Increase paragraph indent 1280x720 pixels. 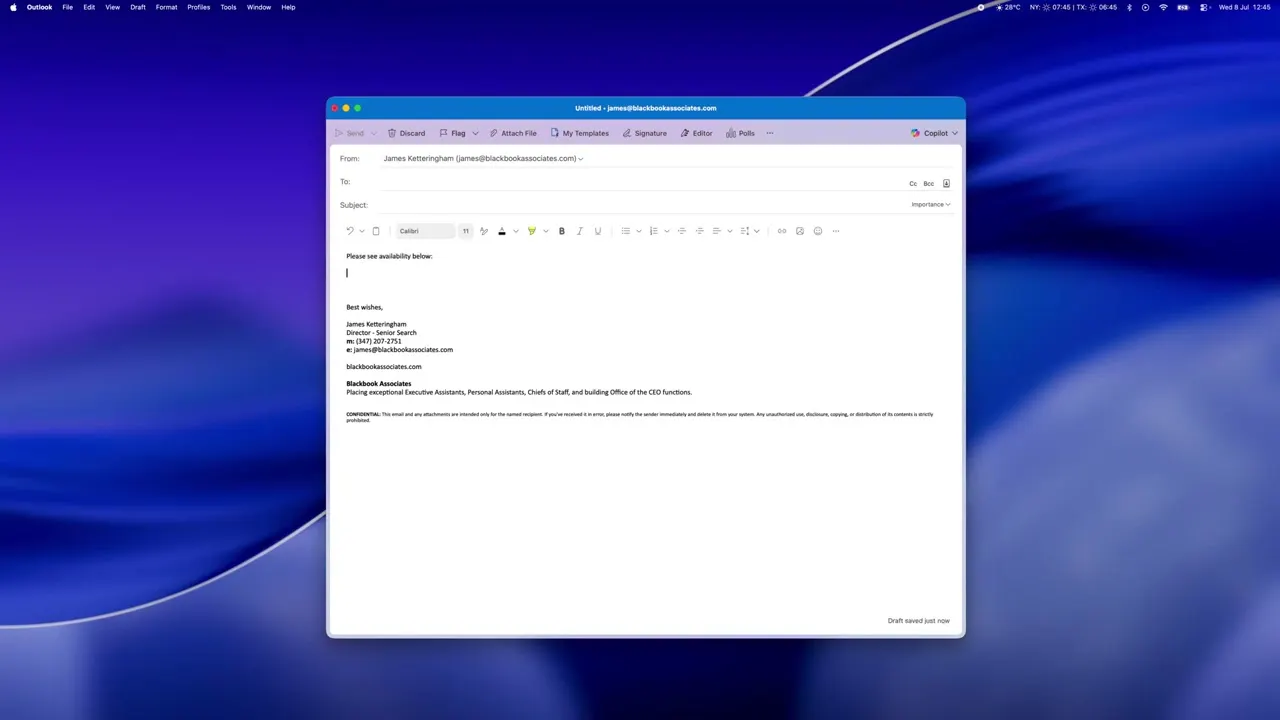pyautogui.click(x=700, y=231)
